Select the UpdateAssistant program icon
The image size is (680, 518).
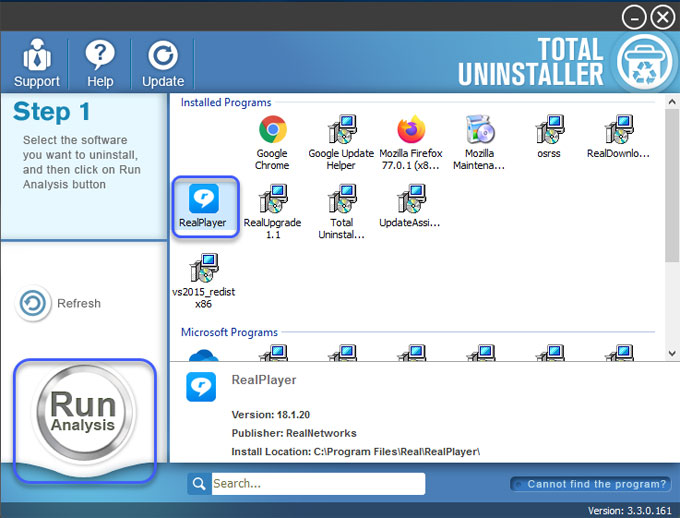(x=410, y=207)
